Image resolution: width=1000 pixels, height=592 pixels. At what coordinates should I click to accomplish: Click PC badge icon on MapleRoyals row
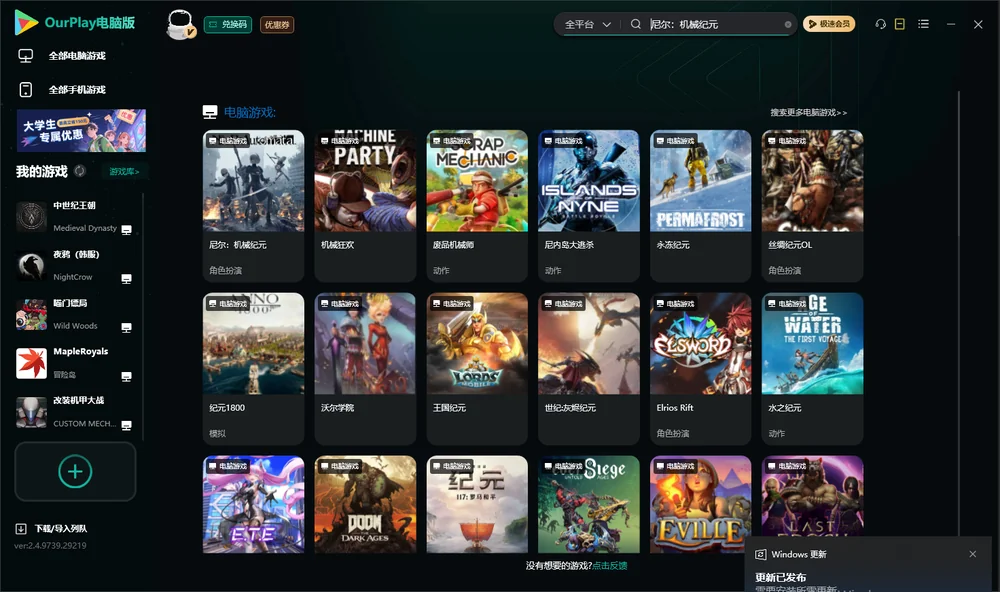click(x=126, y=376)
